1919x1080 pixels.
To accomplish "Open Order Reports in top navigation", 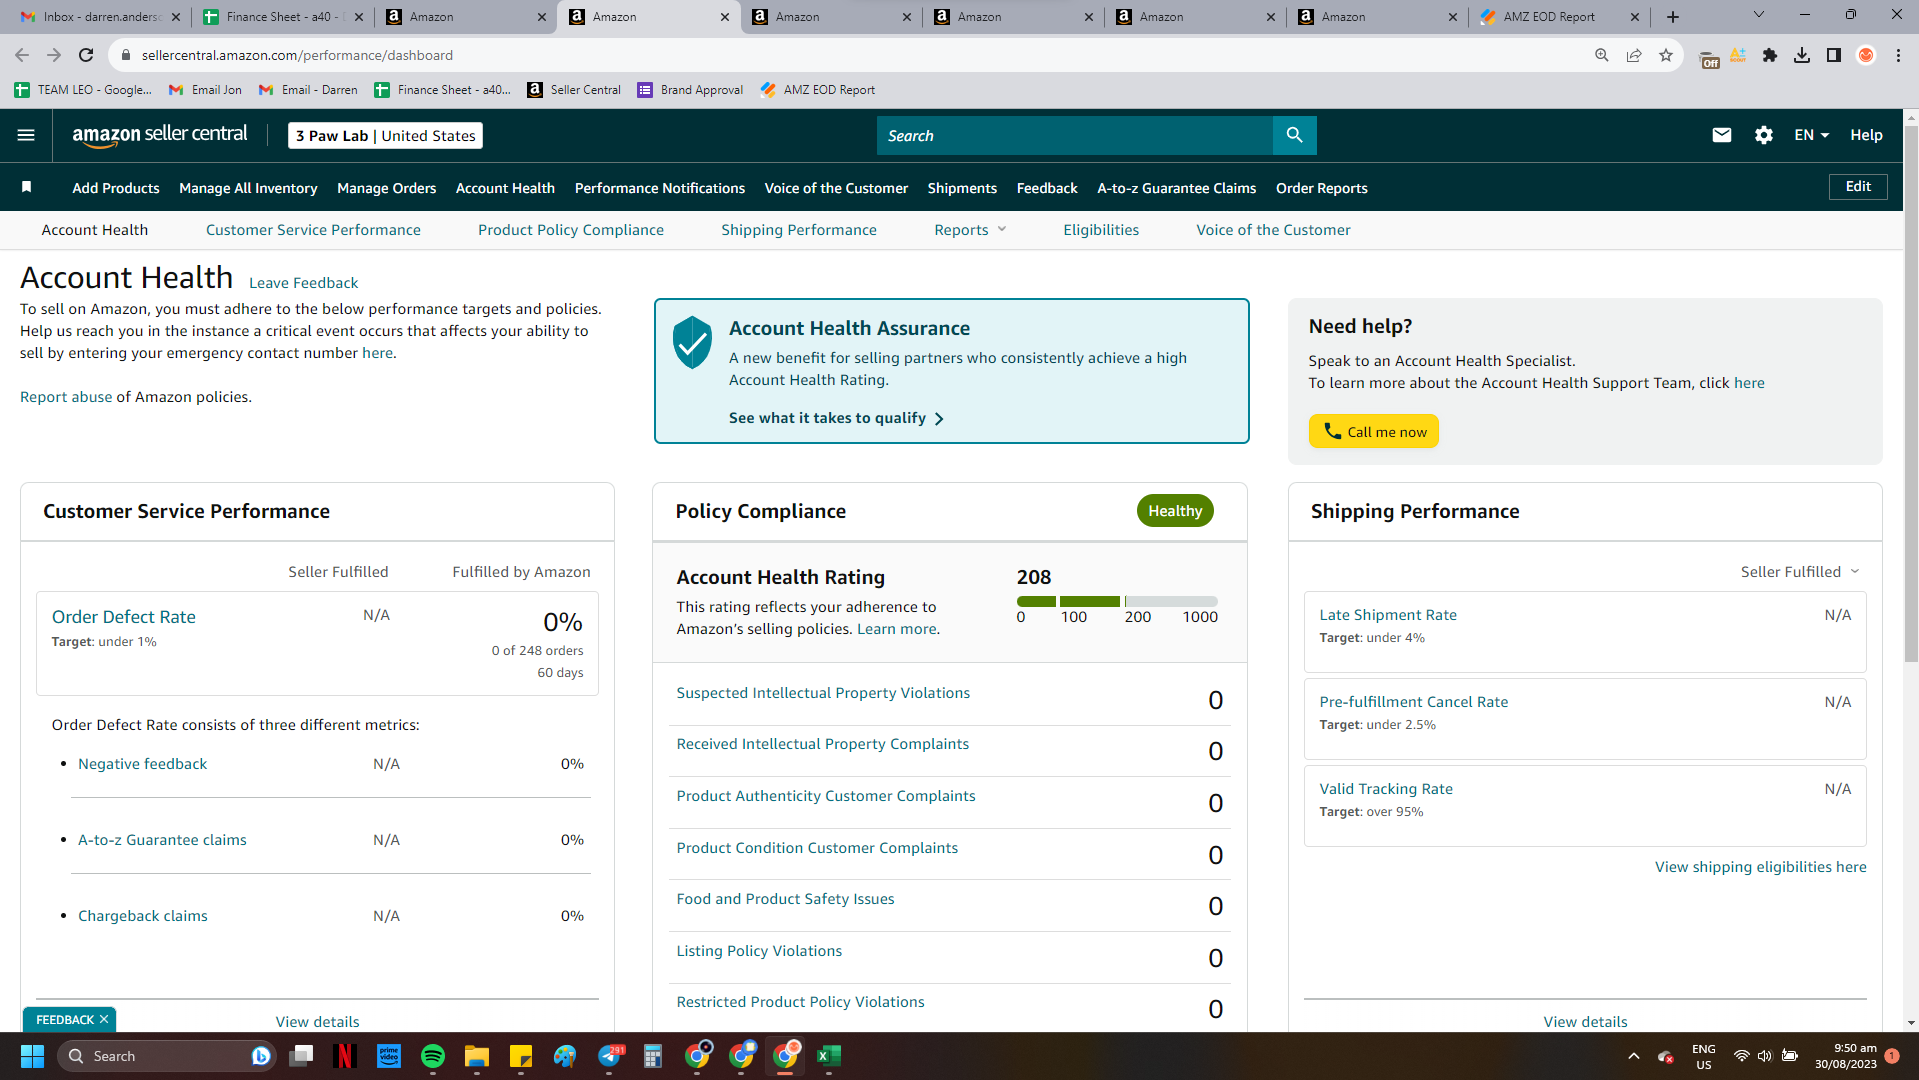I will [x=1321, y=188].
